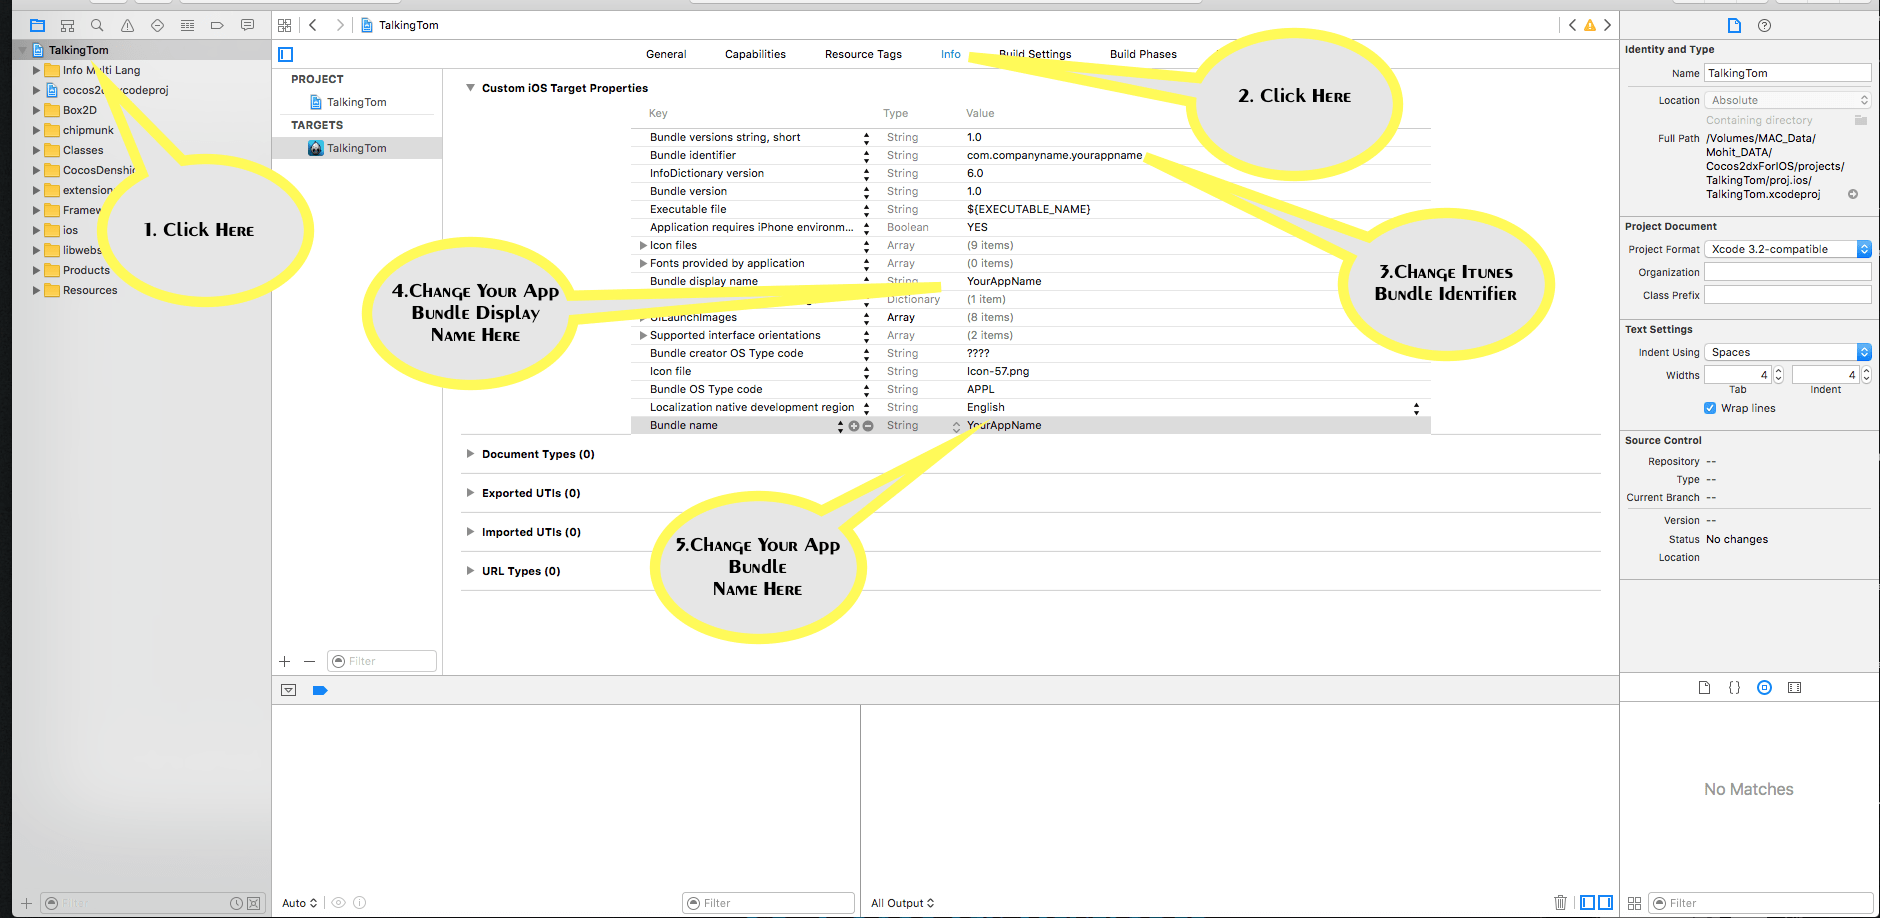Switch library to icon grid view
1880x918 pixels.
click(1634, 903)
